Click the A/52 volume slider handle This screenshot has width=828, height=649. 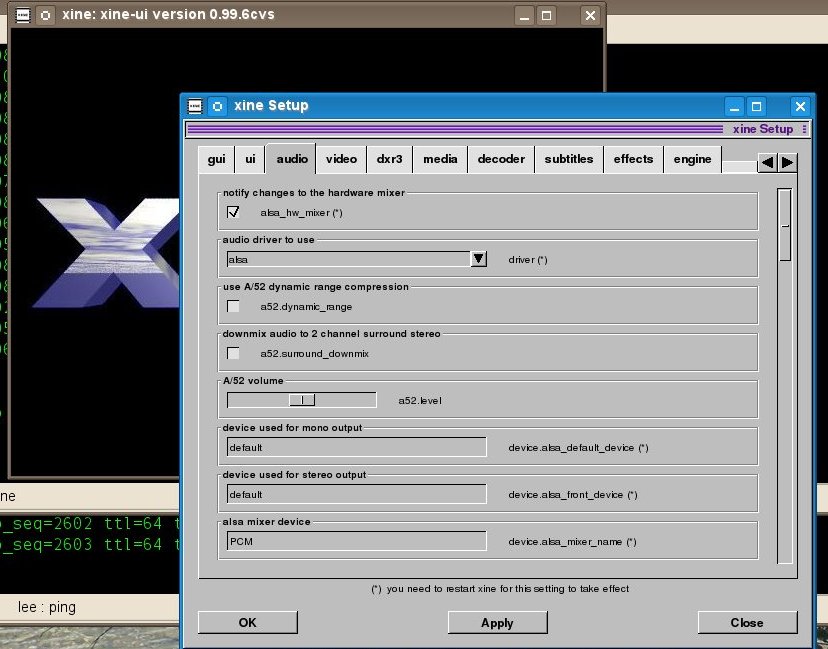coord(302,400)
